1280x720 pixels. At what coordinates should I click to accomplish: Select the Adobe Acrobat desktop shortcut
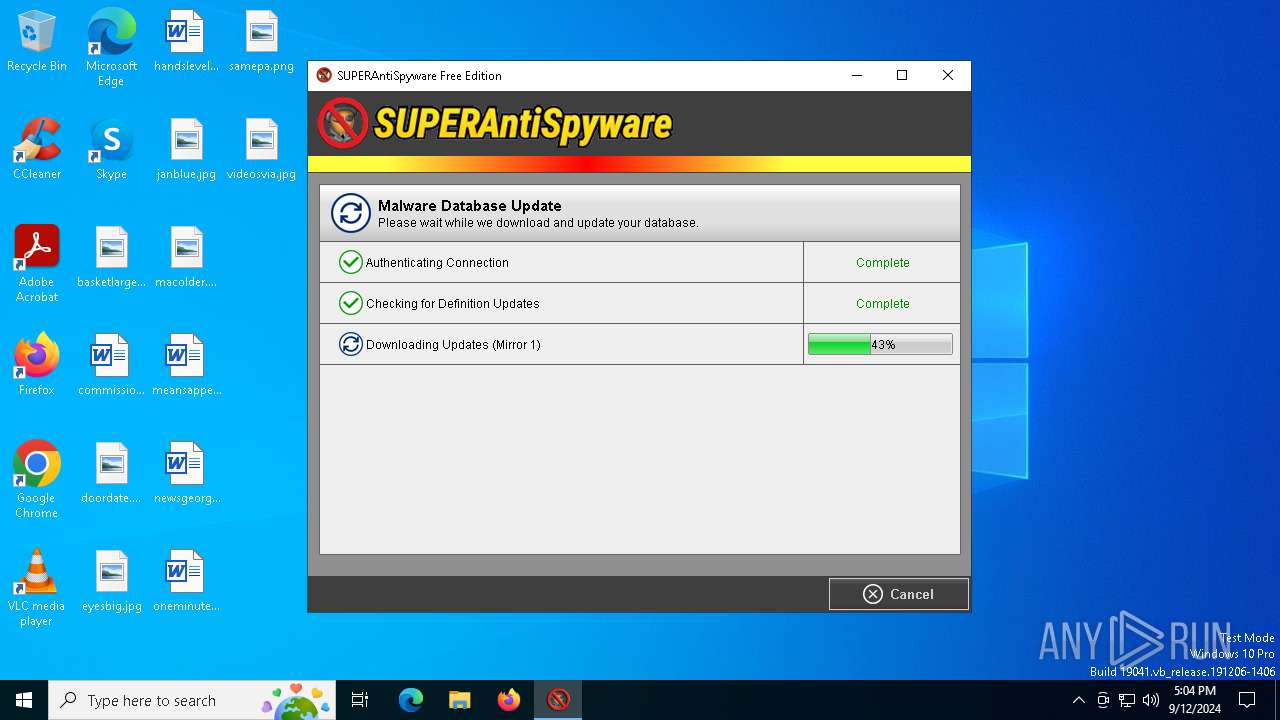(x=37, y=264)
